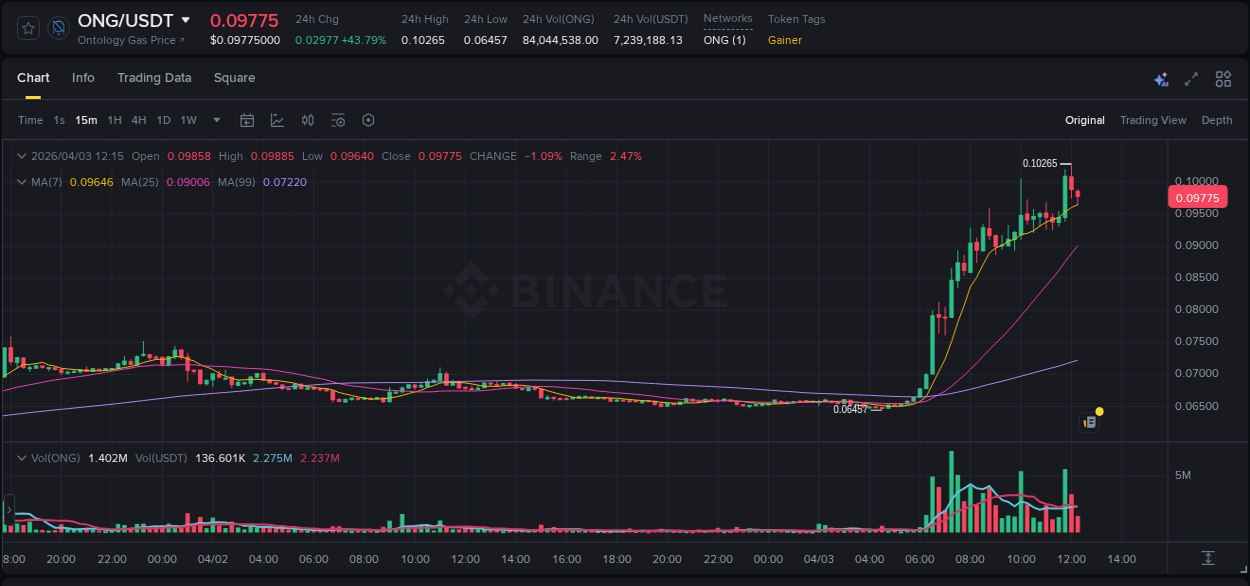
Task: Collapse the Vol(ONG) volume panel
Action: pyautogui.click(x=21, y=458)
